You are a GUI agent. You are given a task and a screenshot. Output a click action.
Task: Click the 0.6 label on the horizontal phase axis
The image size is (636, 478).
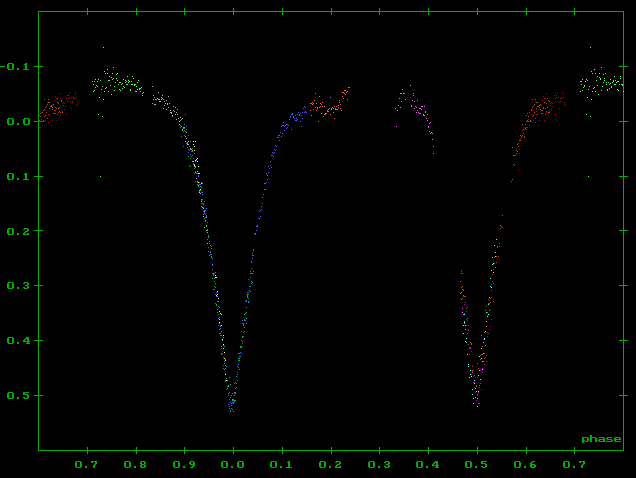click(526, 465)
